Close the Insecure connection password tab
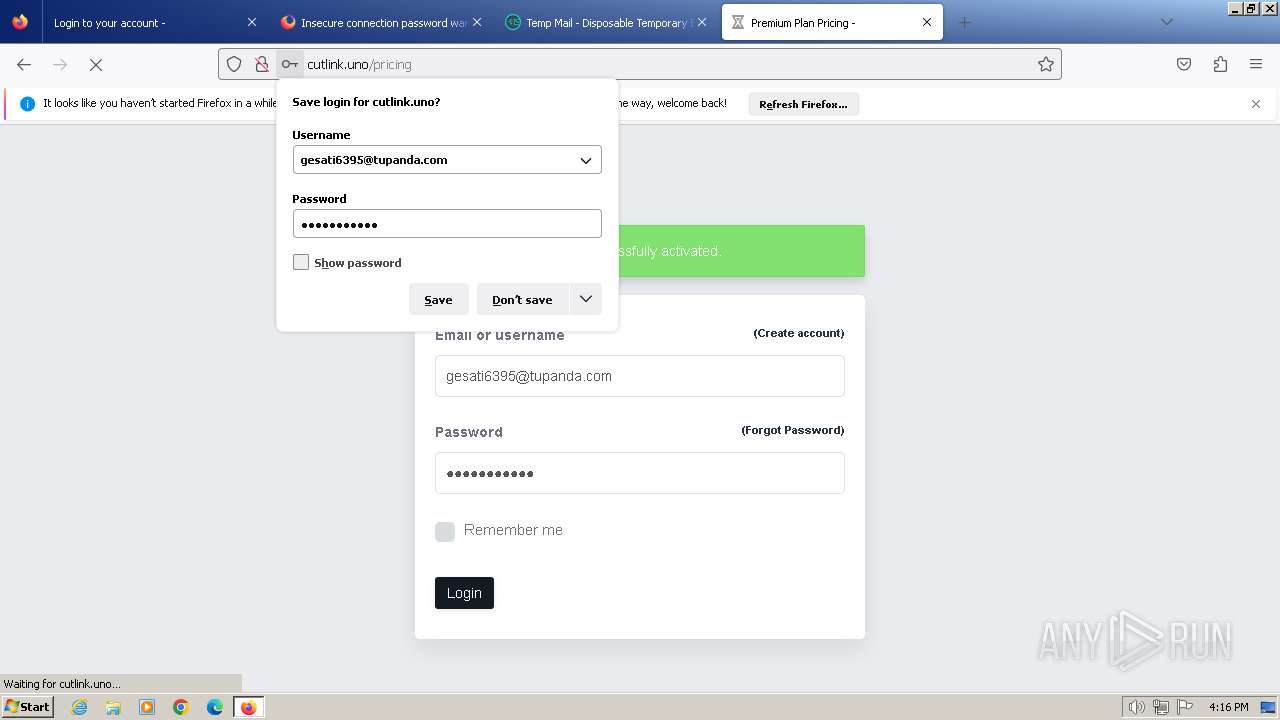The height and width of the screenshot is (720, 1280). click(x=477, y=22)
